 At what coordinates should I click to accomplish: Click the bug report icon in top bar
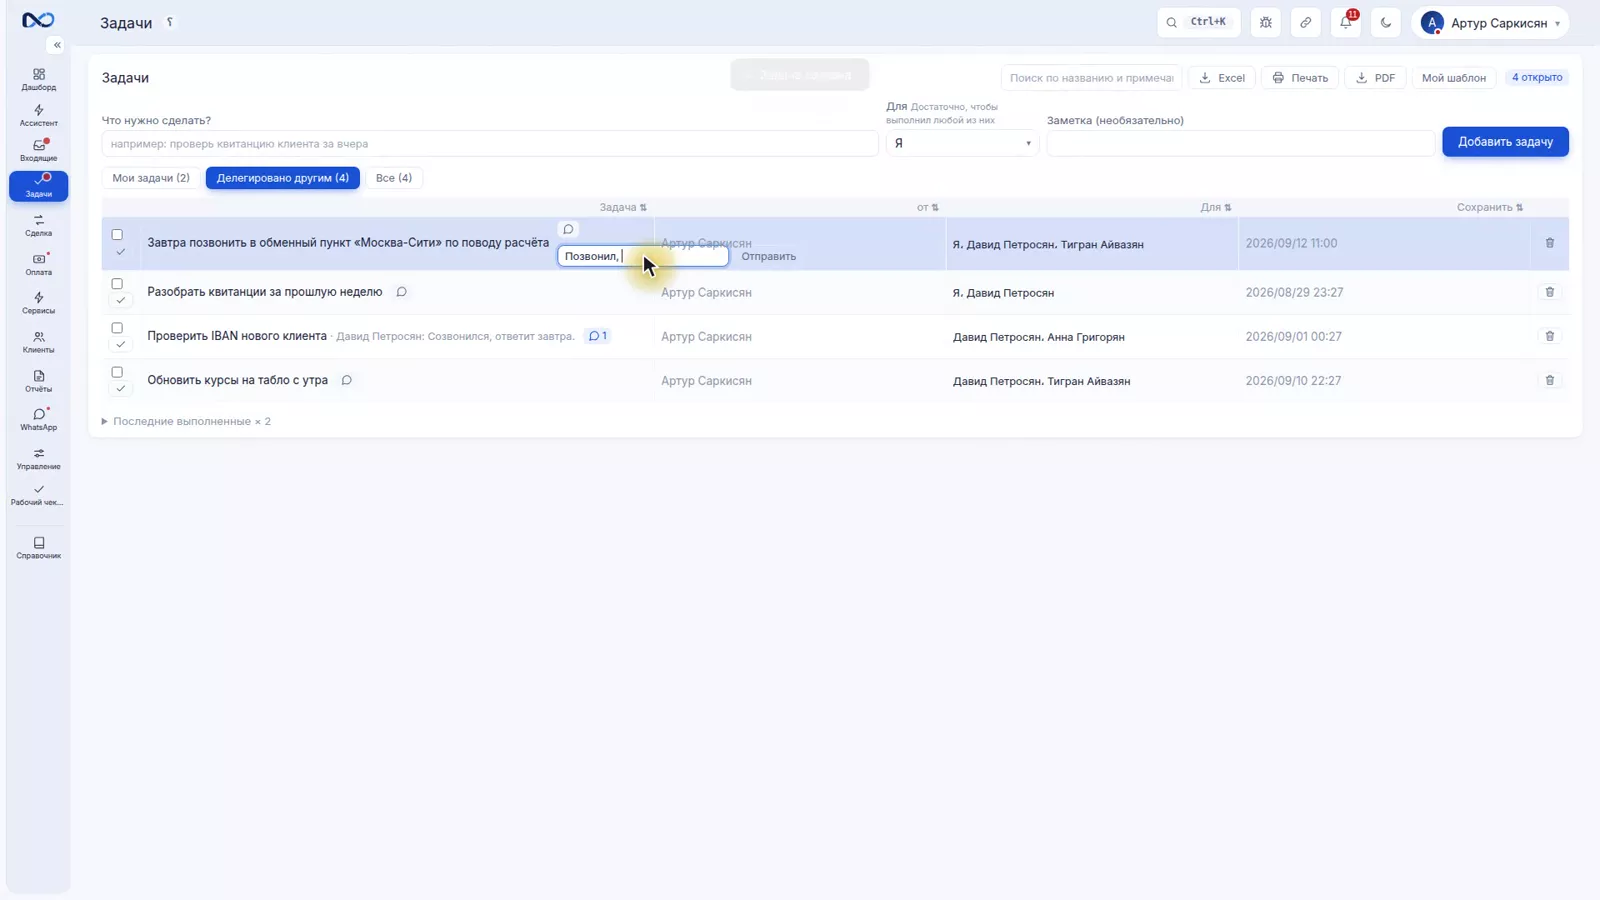1266,22
